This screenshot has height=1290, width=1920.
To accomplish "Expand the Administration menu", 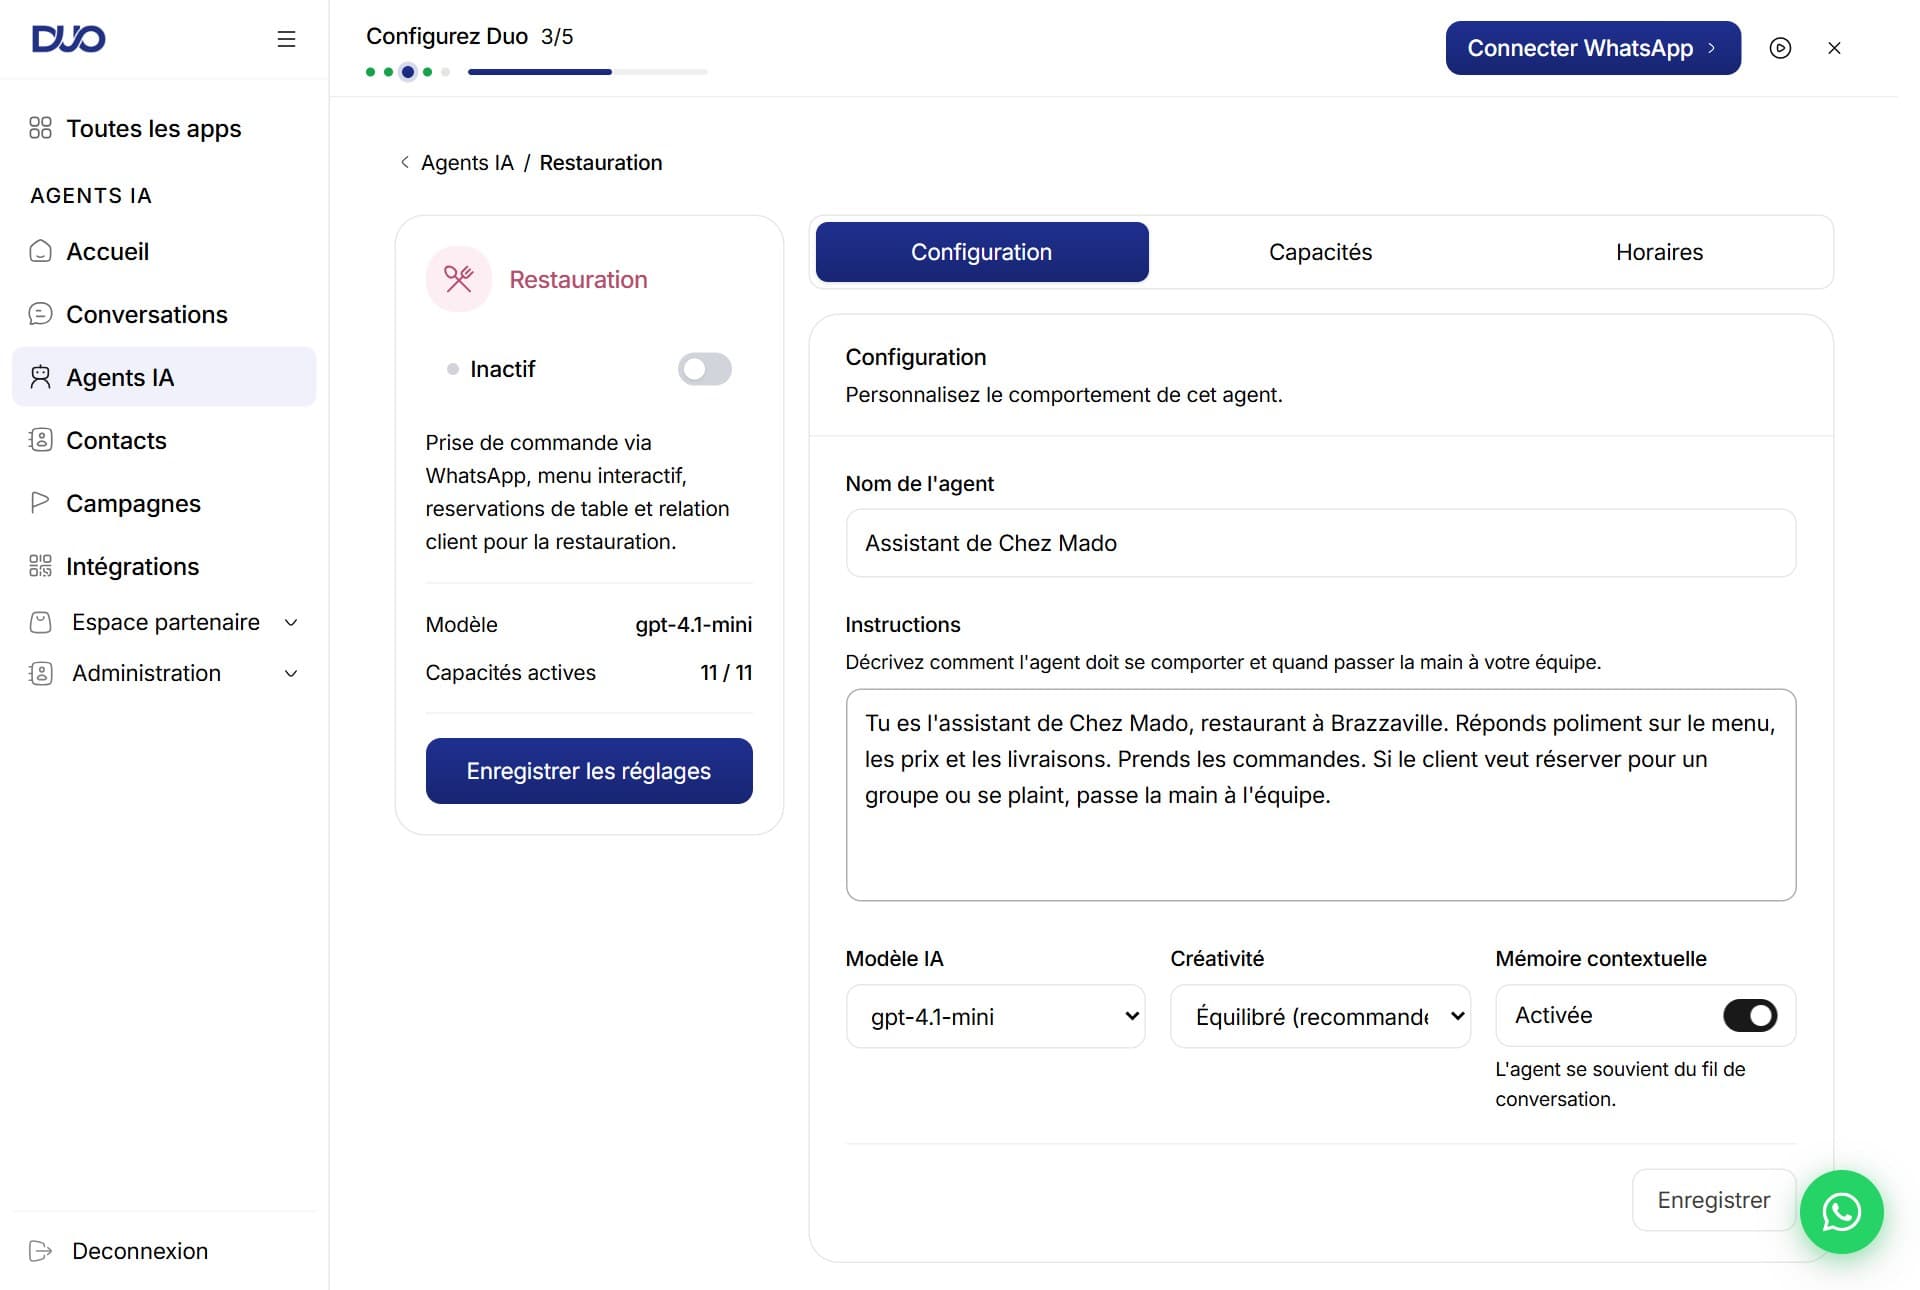I will [164, 673].
